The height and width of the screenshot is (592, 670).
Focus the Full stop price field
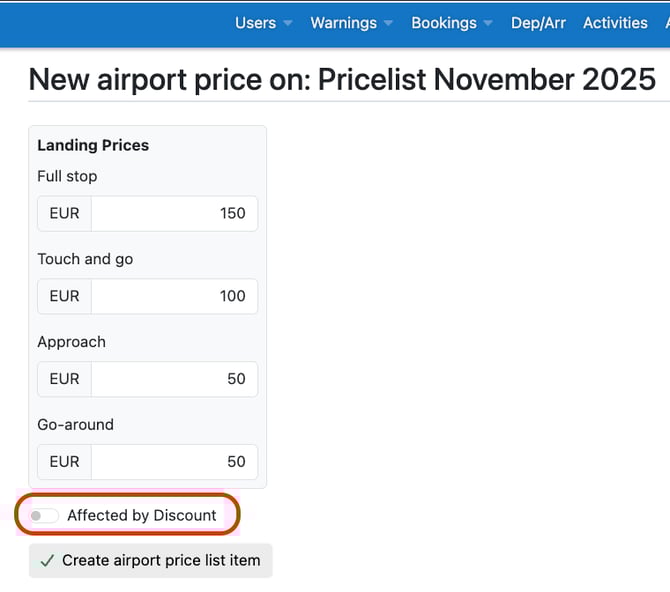point(174,213)
